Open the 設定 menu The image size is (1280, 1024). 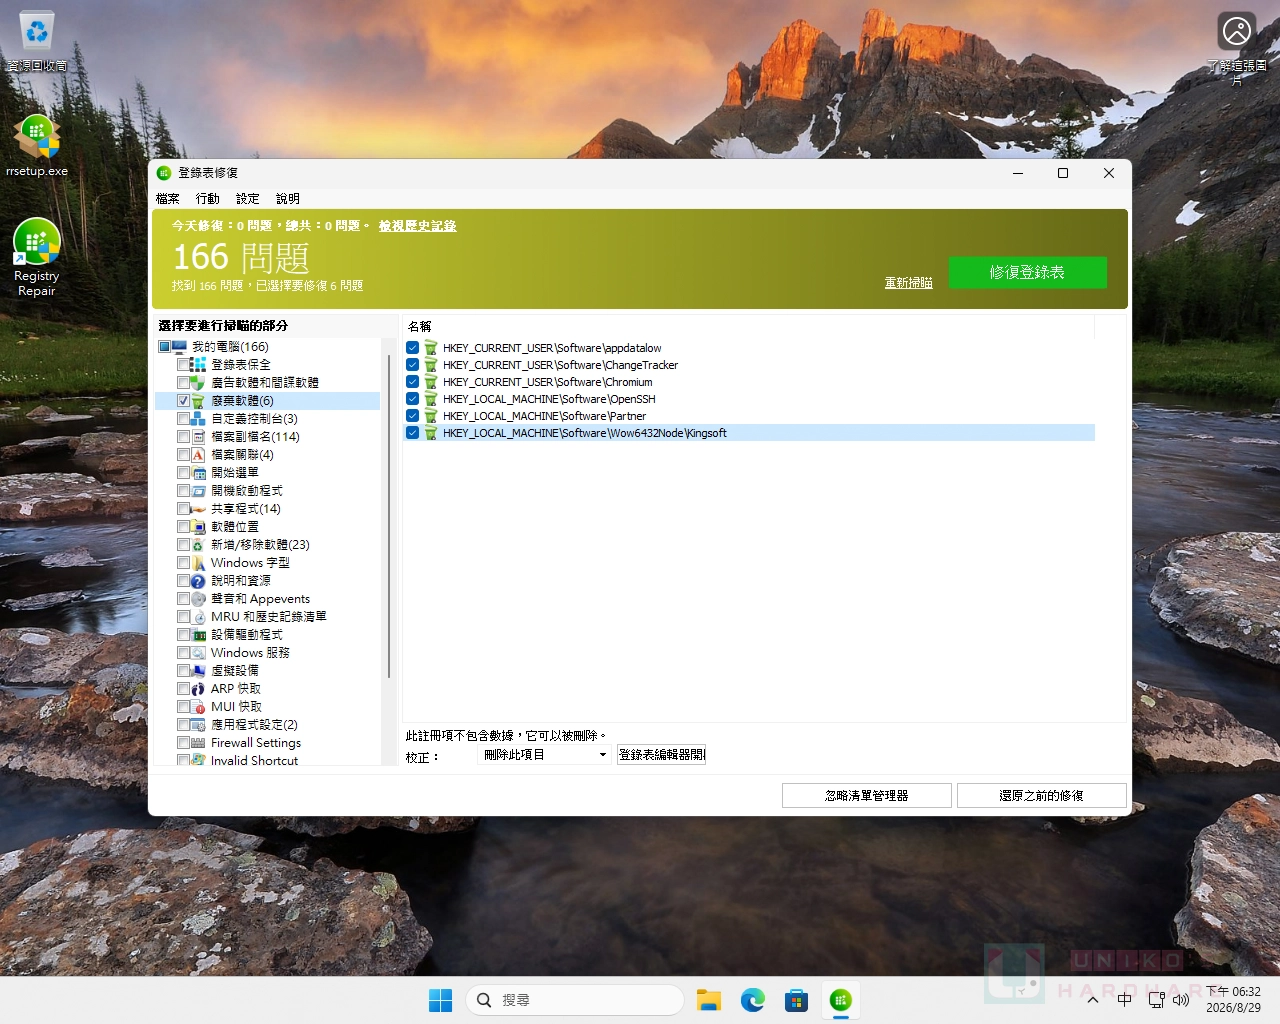248,198
